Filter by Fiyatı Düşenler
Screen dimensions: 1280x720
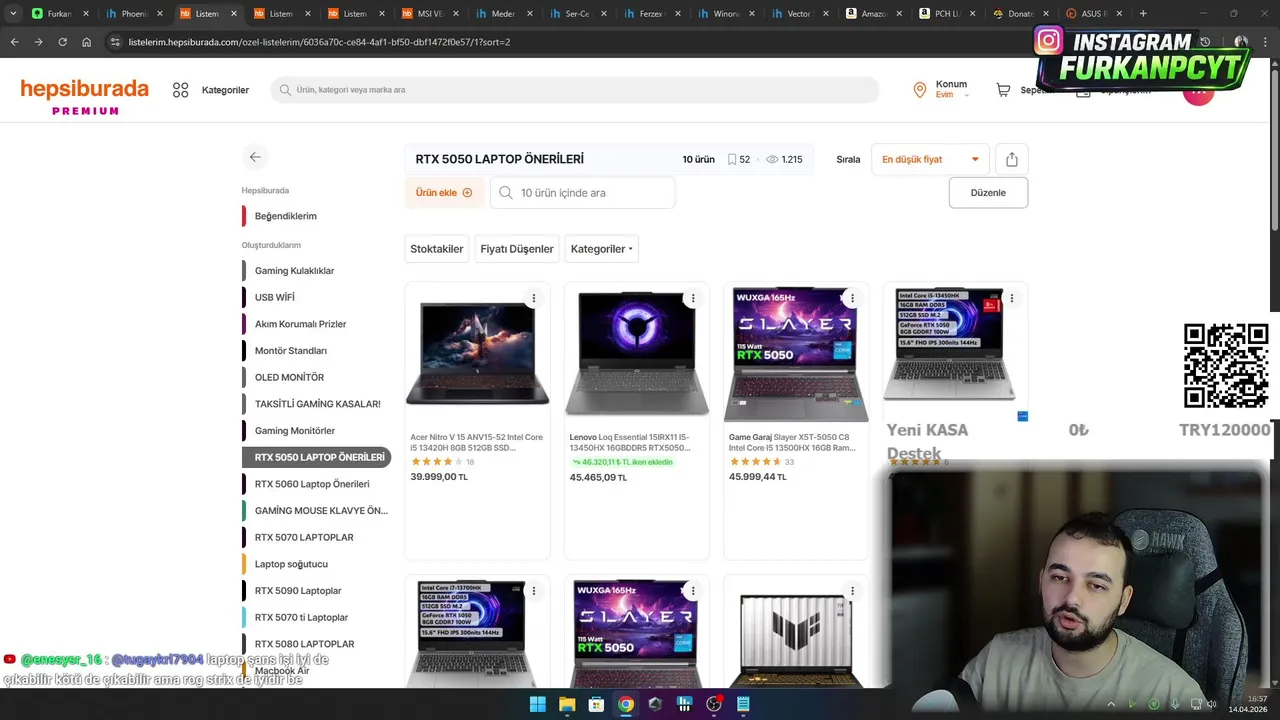click(x=517, y=249)
